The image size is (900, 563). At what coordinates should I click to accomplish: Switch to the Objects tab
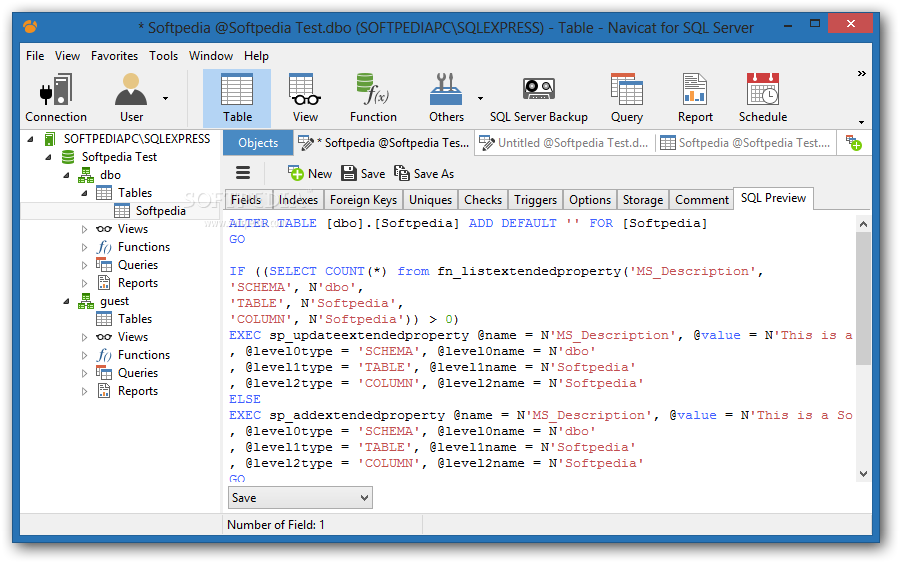click(258, 143)
